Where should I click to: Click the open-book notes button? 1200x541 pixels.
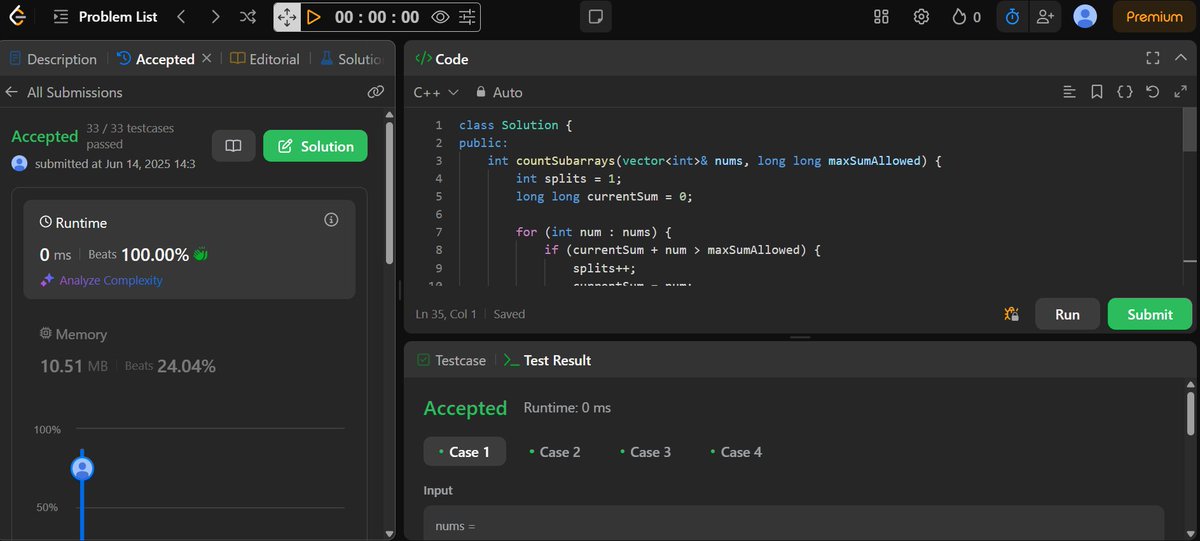click(233, 146)
